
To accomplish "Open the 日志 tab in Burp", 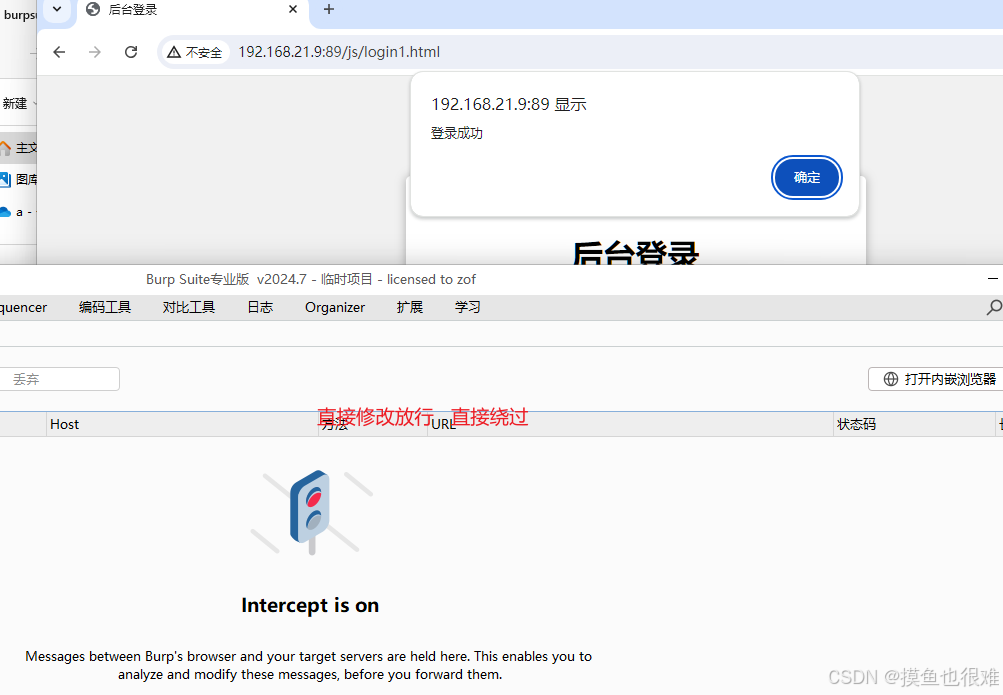I will pos(260,308).
